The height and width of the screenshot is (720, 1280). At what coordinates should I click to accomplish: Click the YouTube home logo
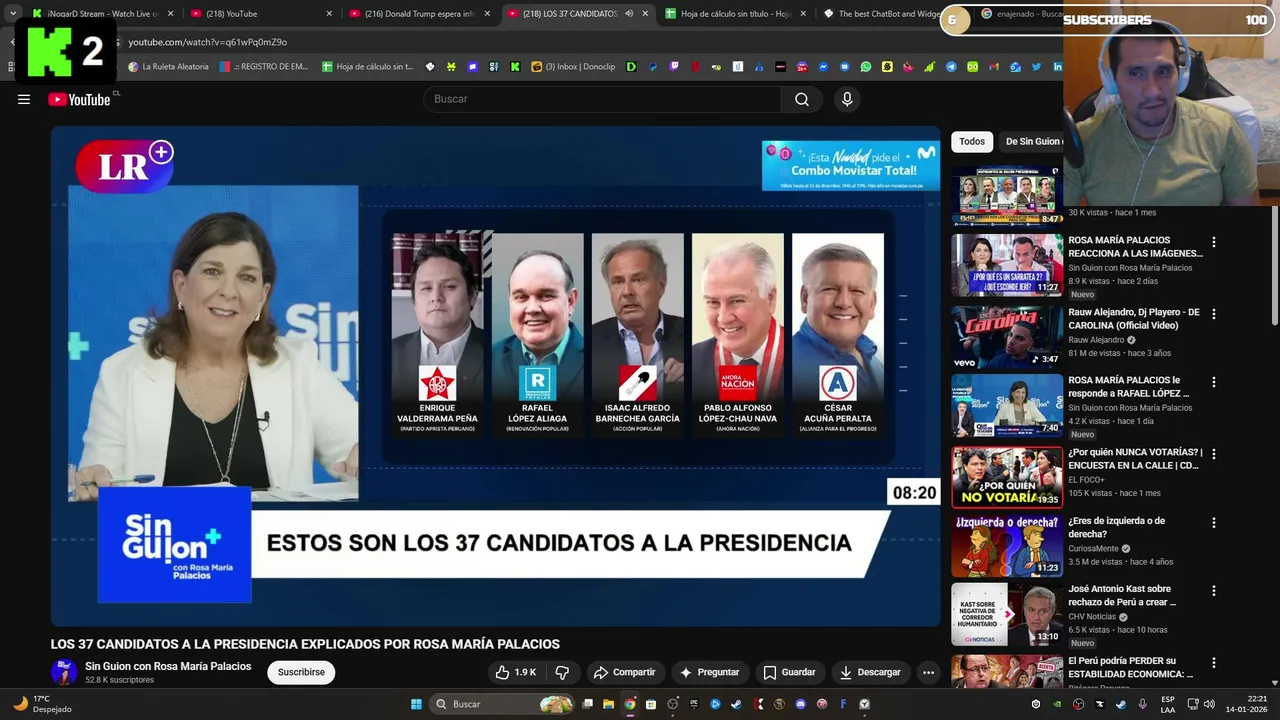pyautogui.click(x=79, y=99)
